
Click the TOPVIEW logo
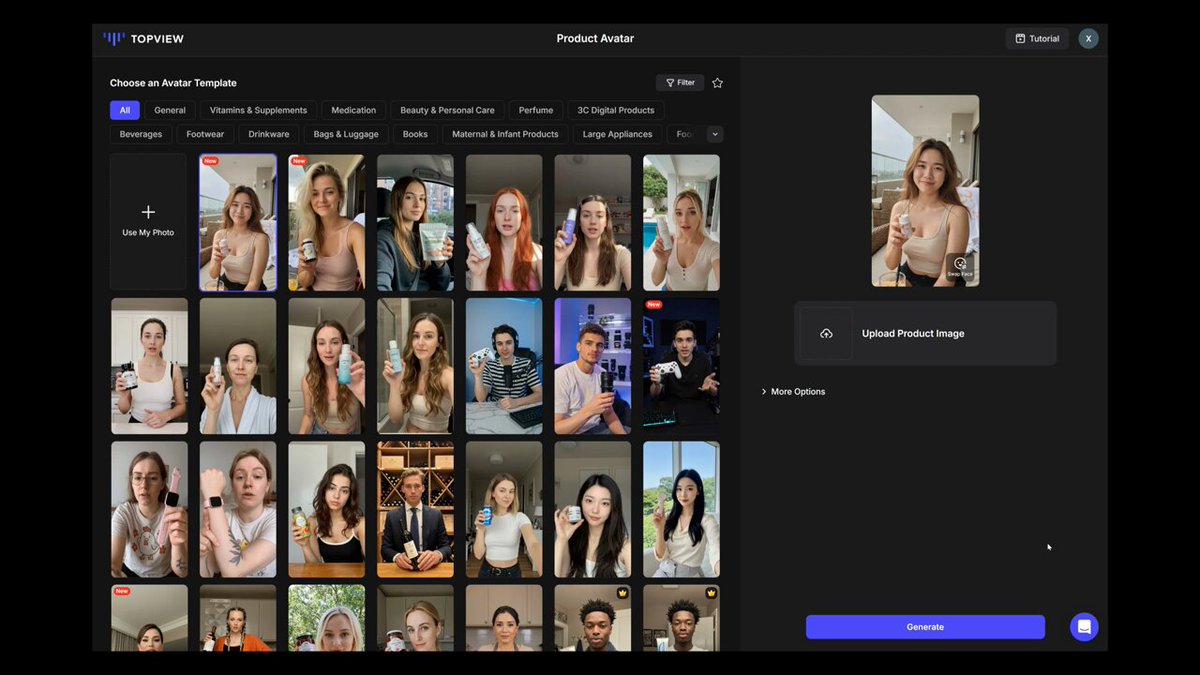(x=144, y=39)
